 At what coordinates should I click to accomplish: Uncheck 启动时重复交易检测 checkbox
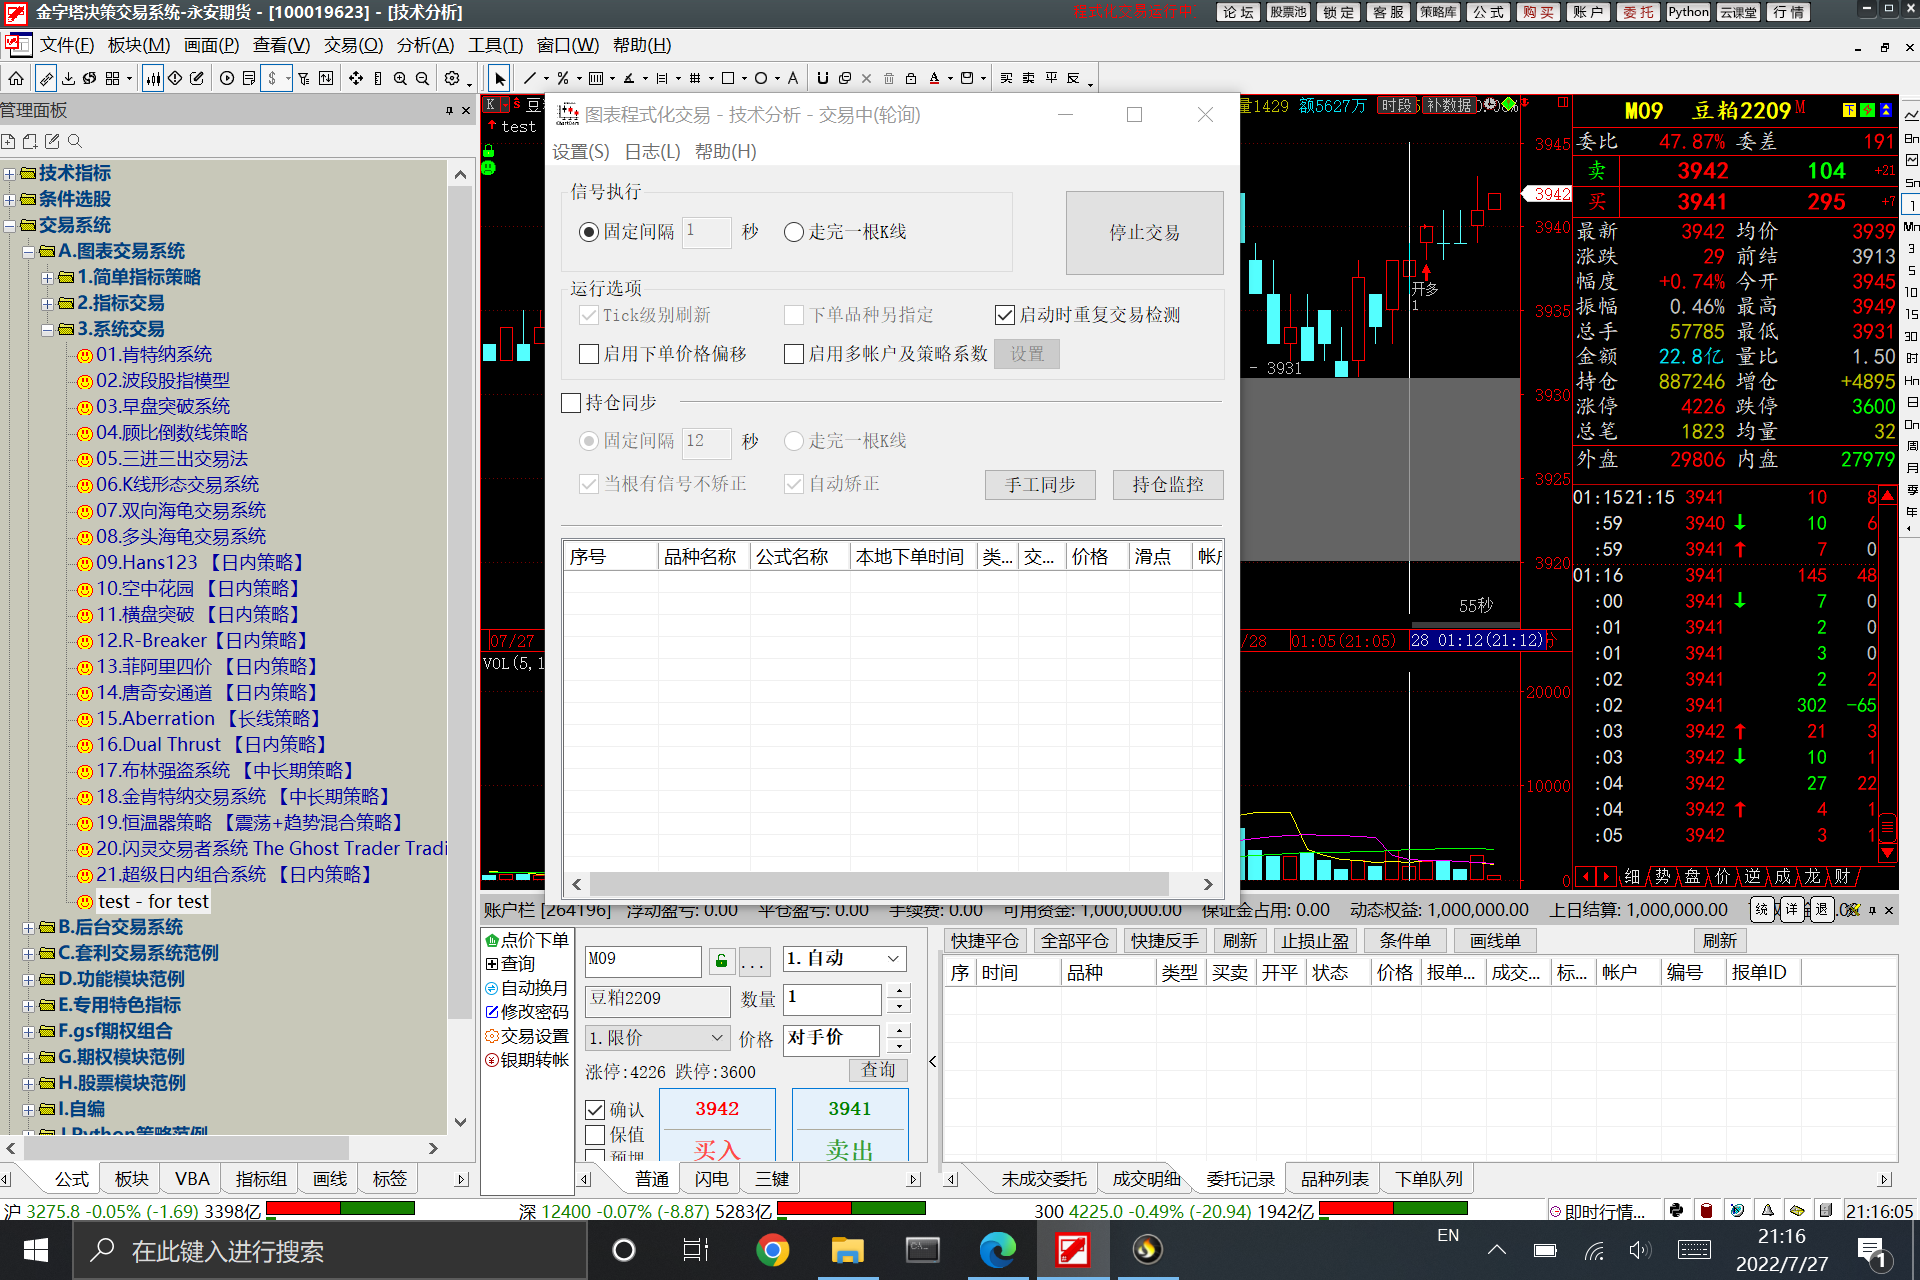1005,315
